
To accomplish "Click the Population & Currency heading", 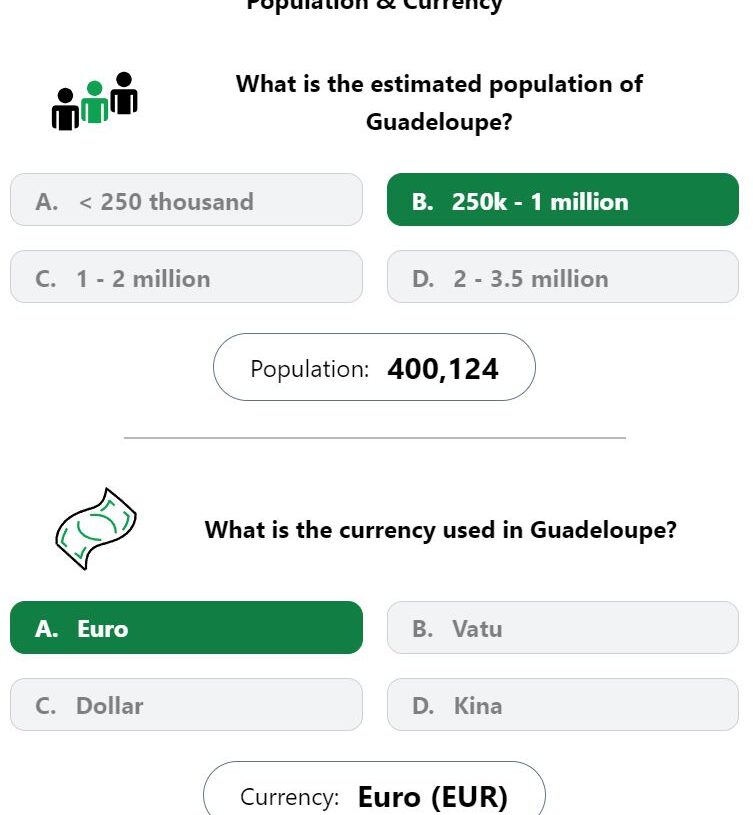I will click(374, 5).
